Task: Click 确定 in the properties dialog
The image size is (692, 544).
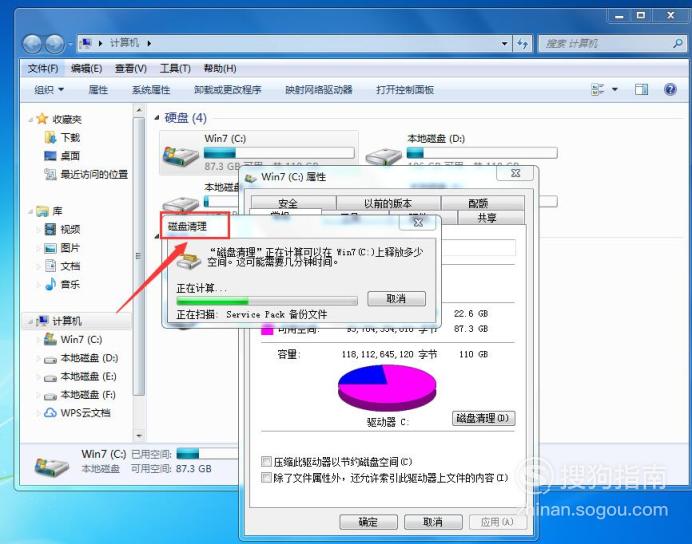Action: (x=368, y=522)
